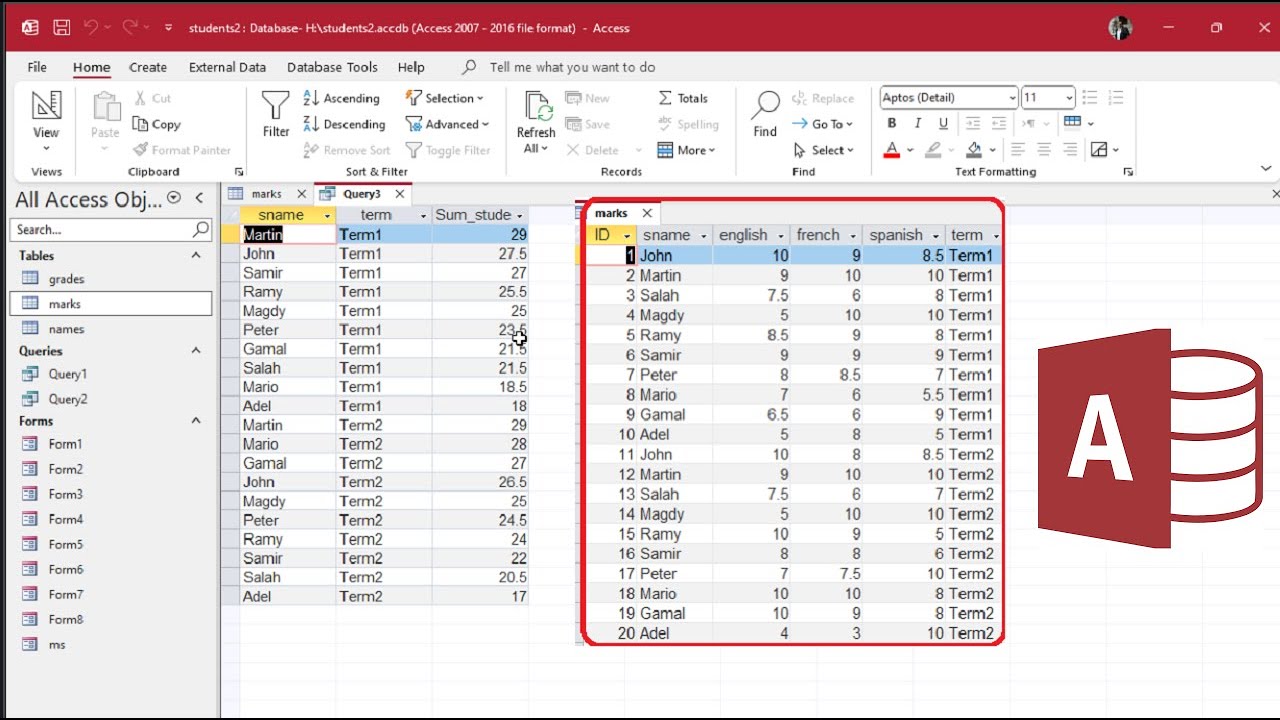
Task: Close the Query3 tab
Action: coord(400,194)
